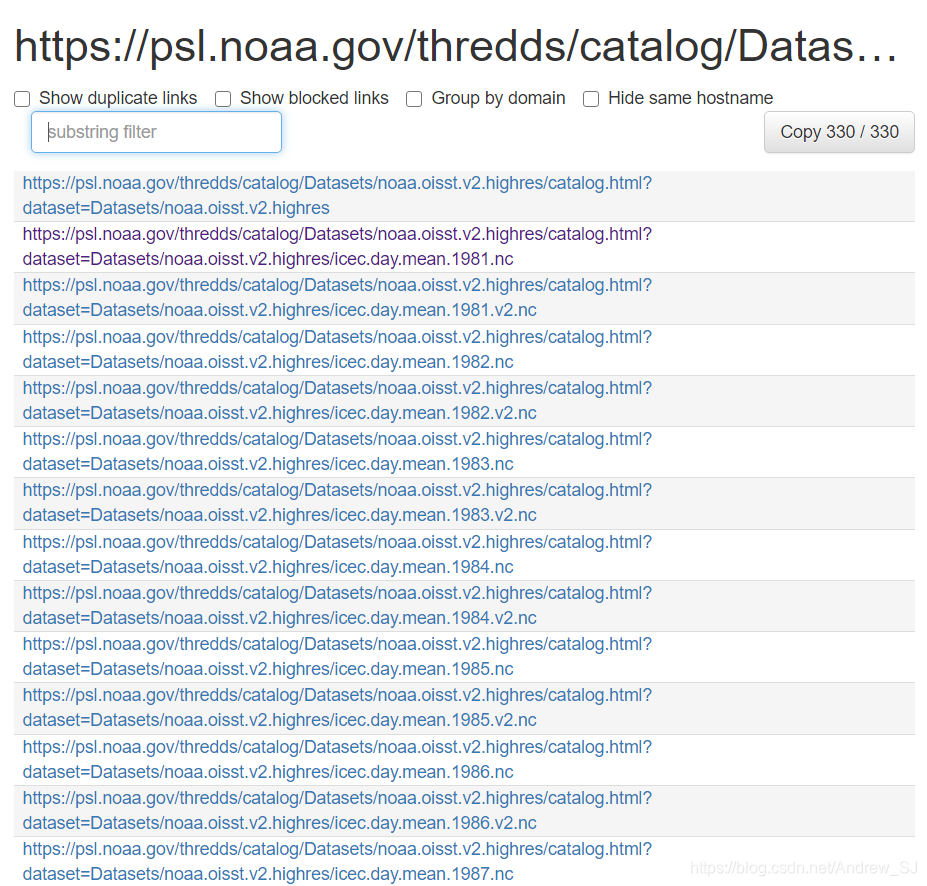Follow the icec.day.mean.1982.v2.nc link

click(x=337, y=400)
